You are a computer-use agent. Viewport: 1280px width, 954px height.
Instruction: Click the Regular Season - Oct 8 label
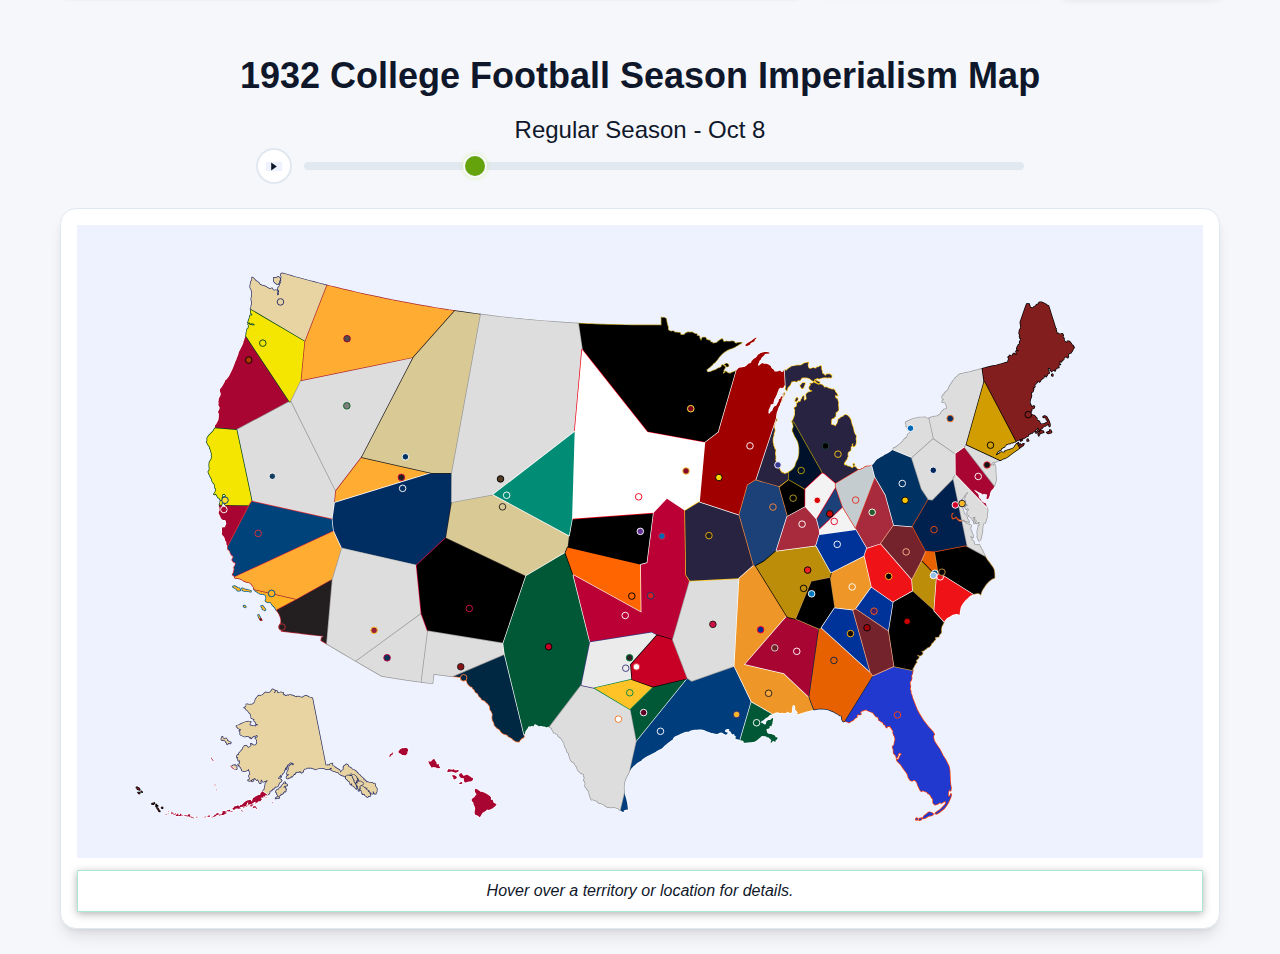click(640, 129)
